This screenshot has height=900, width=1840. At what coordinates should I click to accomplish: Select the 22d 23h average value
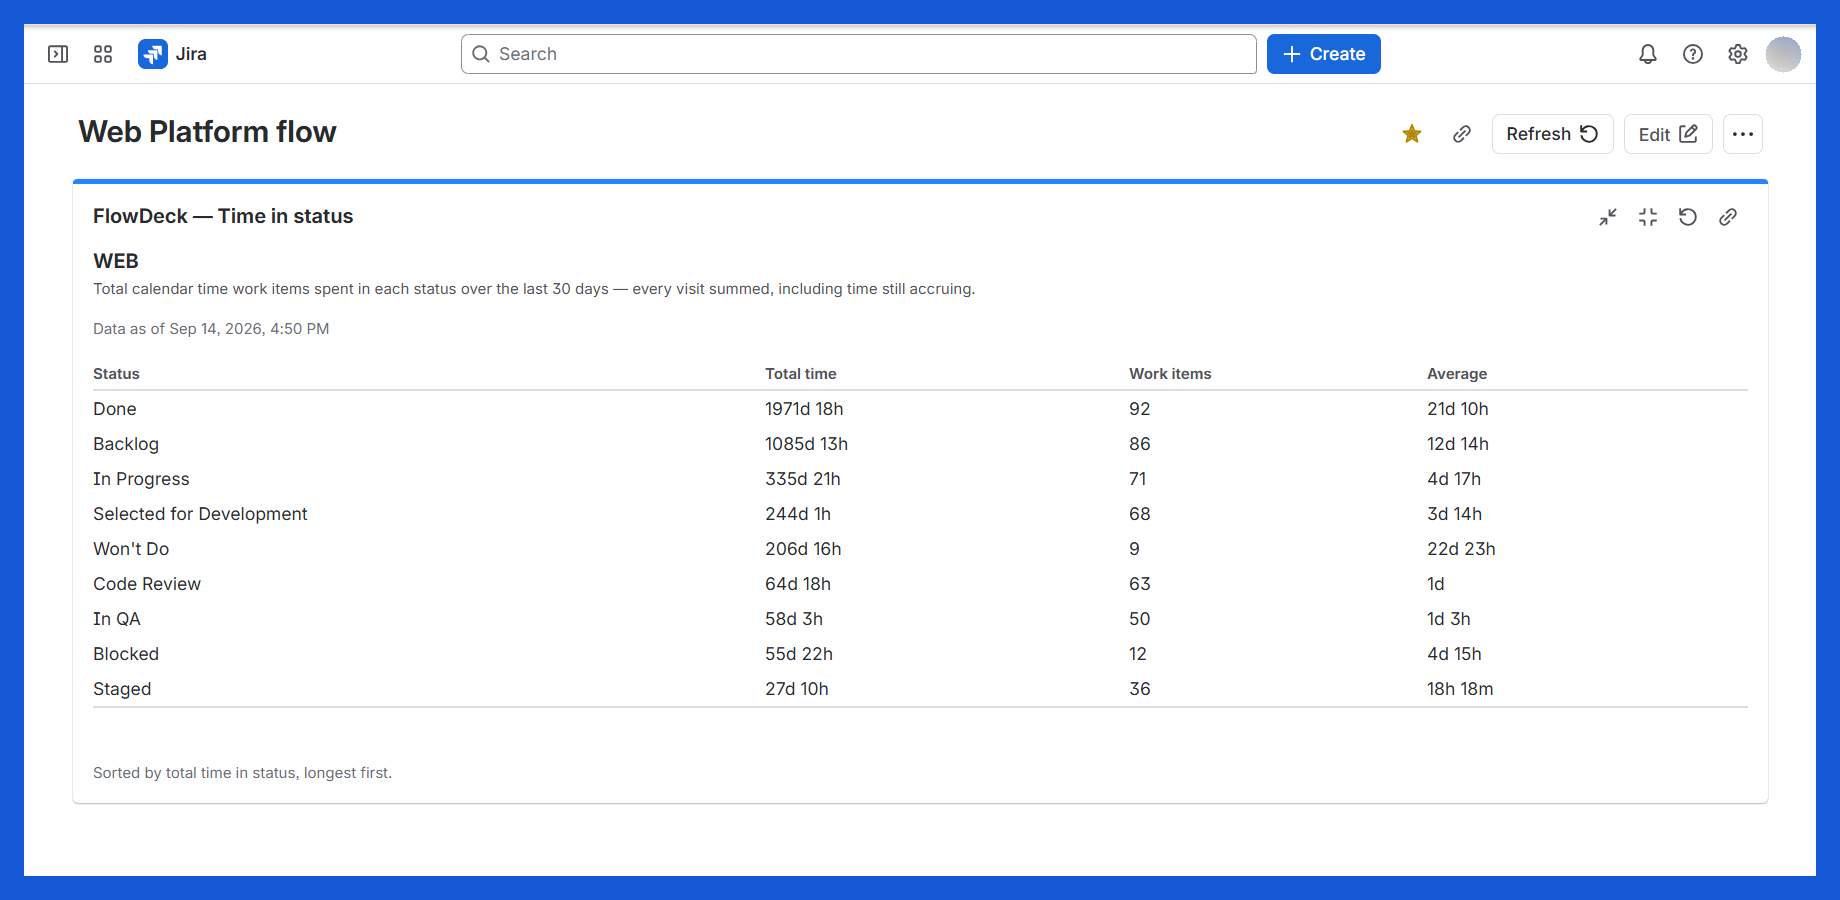1461,549
